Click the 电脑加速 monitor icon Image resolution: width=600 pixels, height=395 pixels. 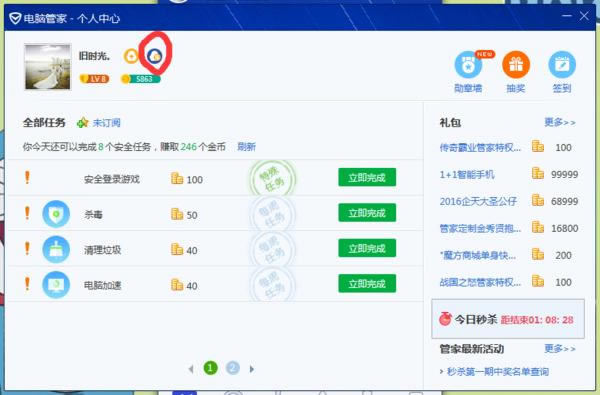pyautogui.click(x=56, y=285)
